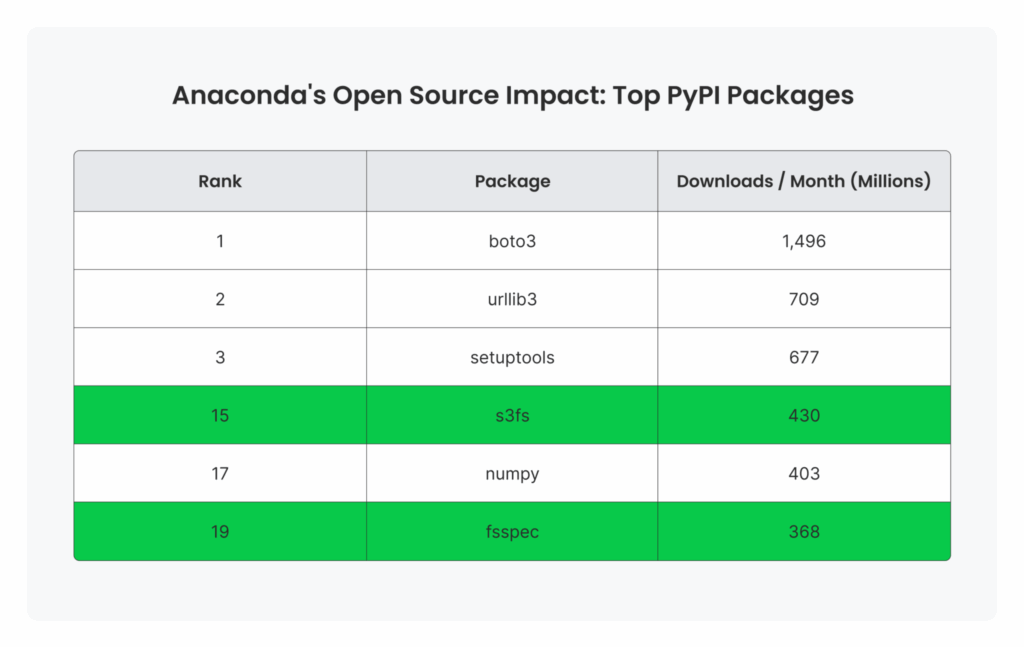
Task: Click the Rank column header
Action: point(220,181)
